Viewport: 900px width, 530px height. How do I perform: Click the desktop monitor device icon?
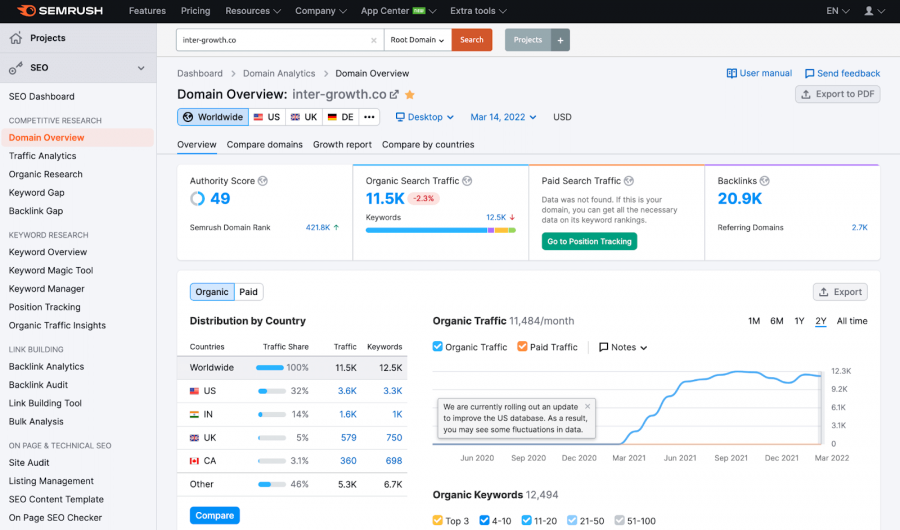coord(400,117)
